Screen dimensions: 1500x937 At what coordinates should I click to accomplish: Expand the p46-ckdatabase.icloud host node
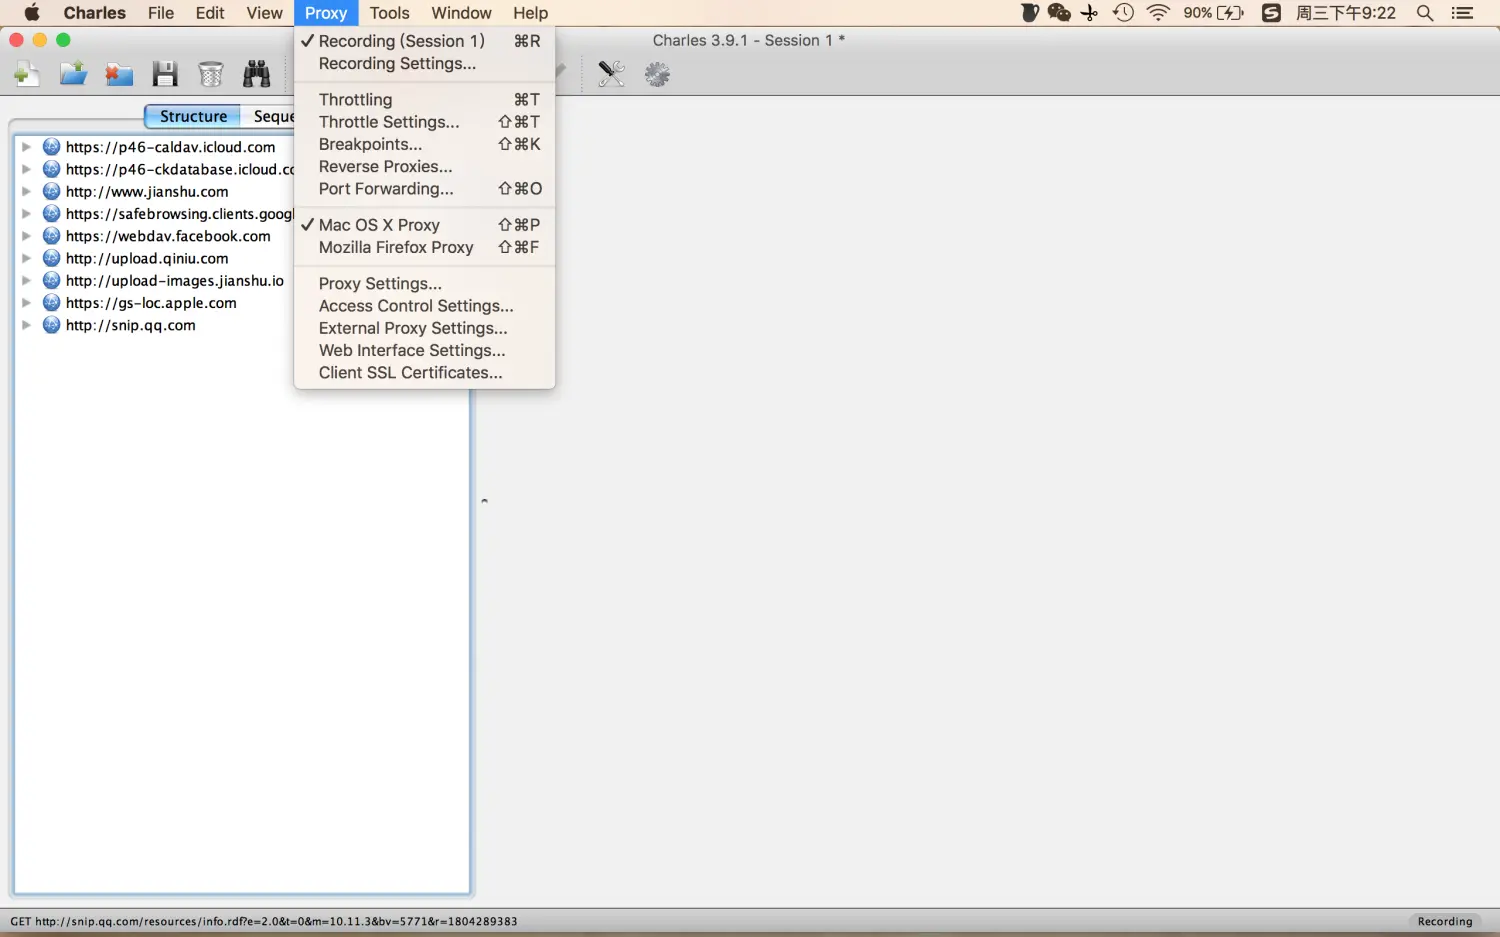coord(27,169)
